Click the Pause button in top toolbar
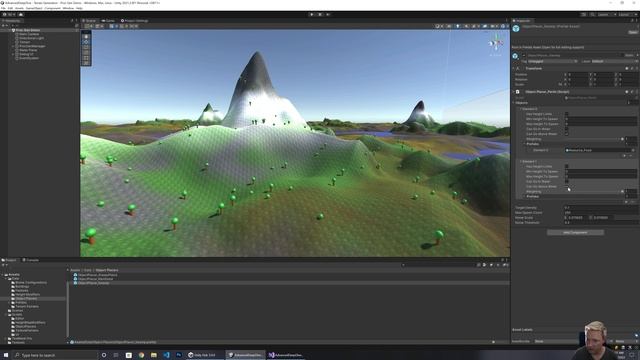Image resolution: width=640 pixels, height=360 pixels. tap(320, 14)
